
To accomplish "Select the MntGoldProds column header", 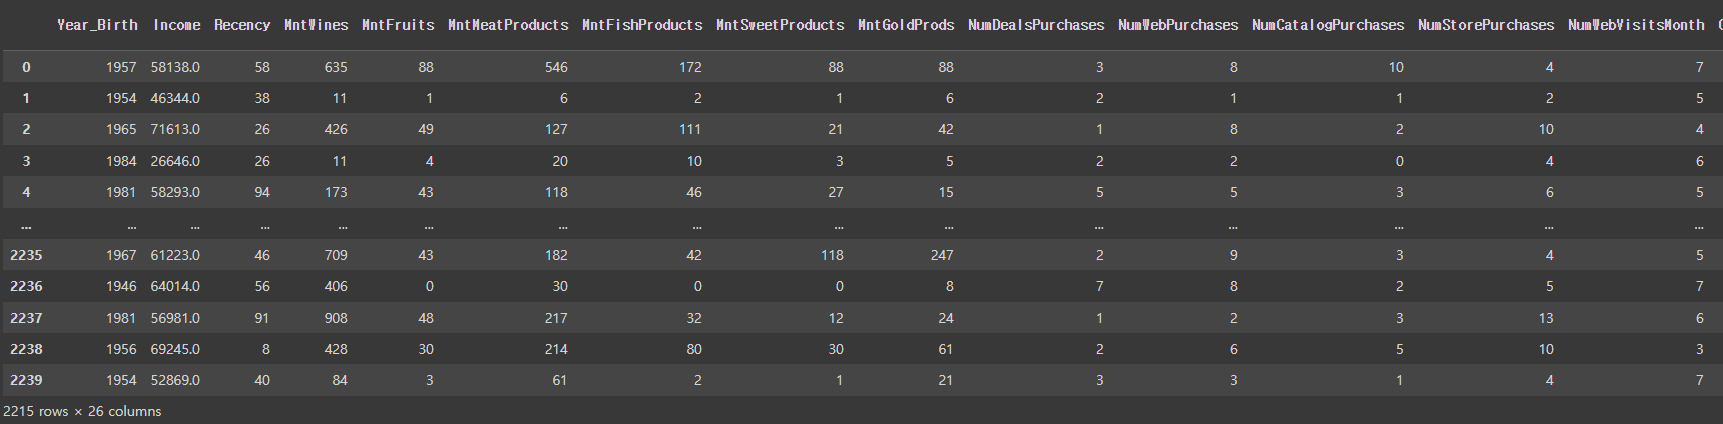I will click(906, 25).
